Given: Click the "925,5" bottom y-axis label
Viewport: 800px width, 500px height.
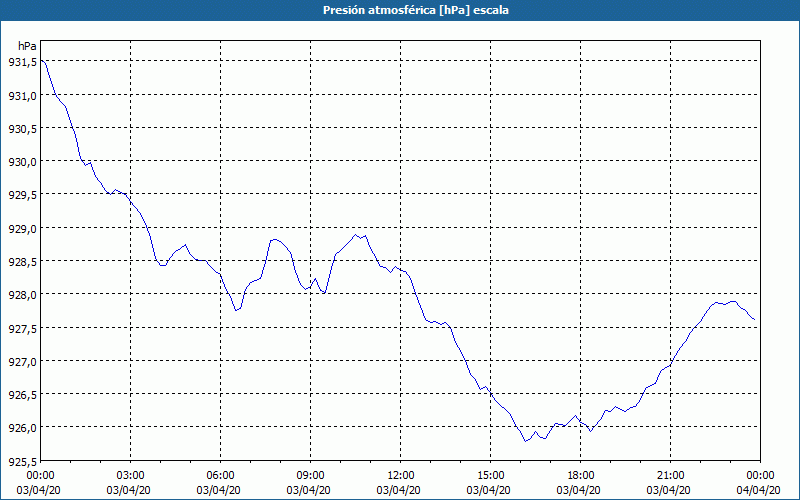Looking at the screenshot, I should pyautogui.click(x=22, y=461).
